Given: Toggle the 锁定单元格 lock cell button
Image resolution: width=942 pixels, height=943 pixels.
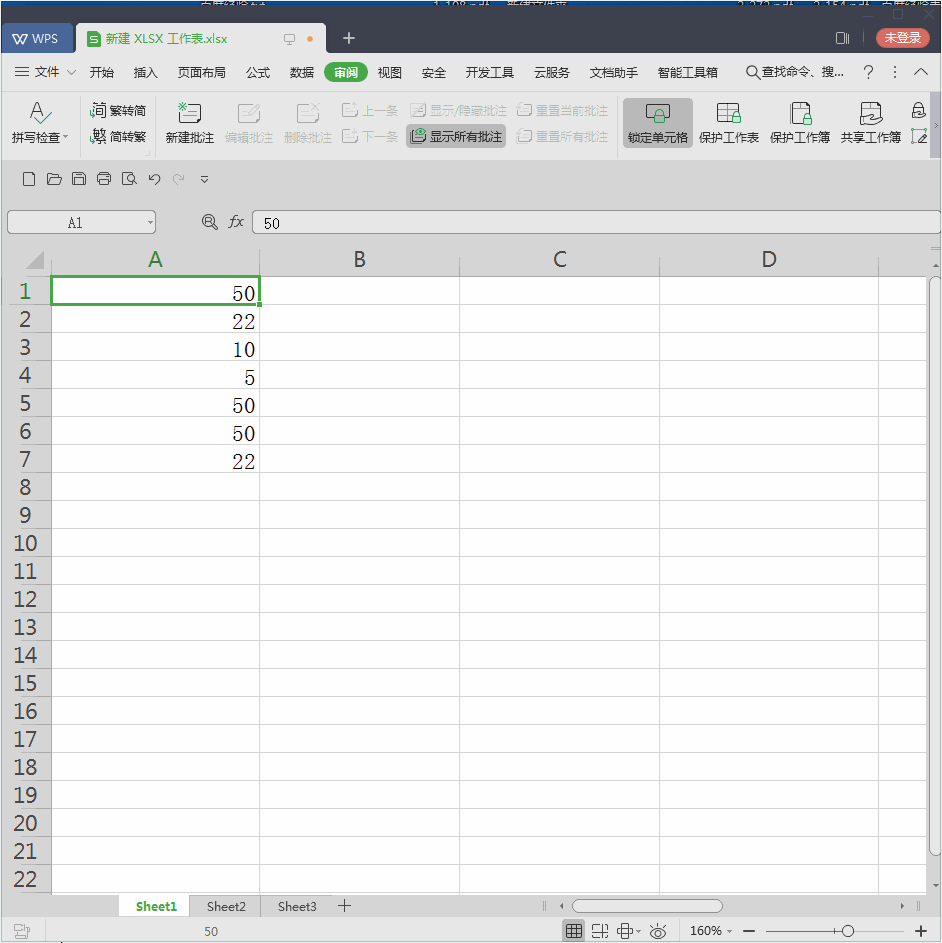Looking at the screenshot, I should coord(657,123).
